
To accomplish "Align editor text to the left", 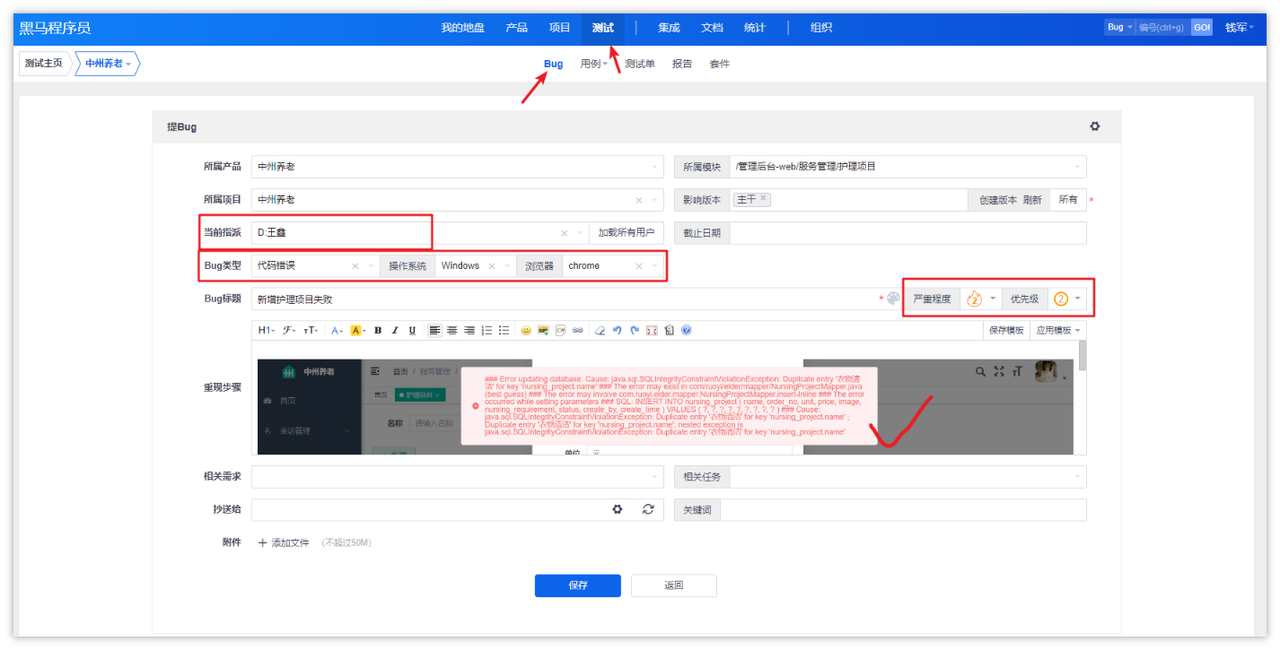I will tap(435, 330).
